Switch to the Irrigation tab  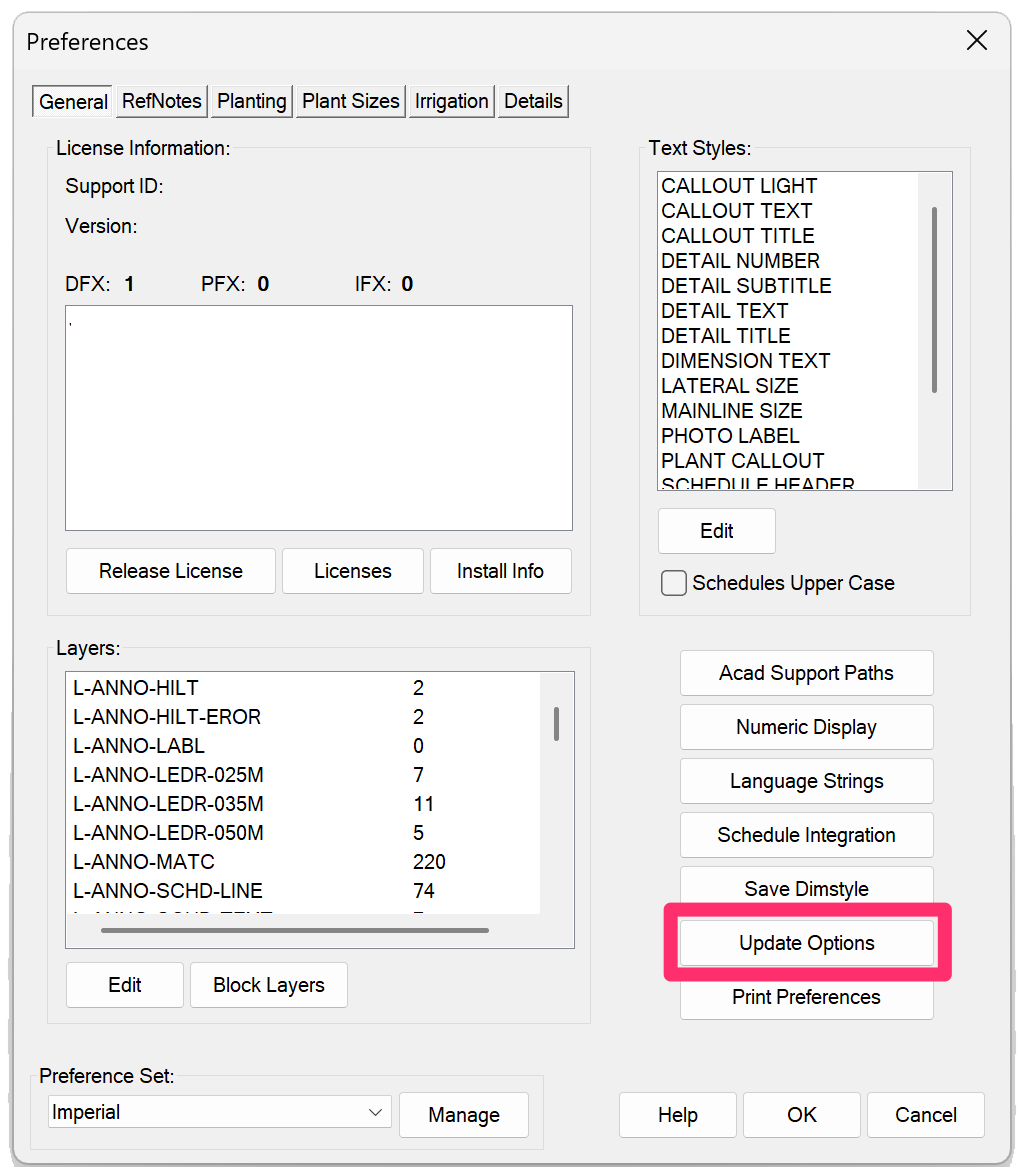(x=451, y=101)
